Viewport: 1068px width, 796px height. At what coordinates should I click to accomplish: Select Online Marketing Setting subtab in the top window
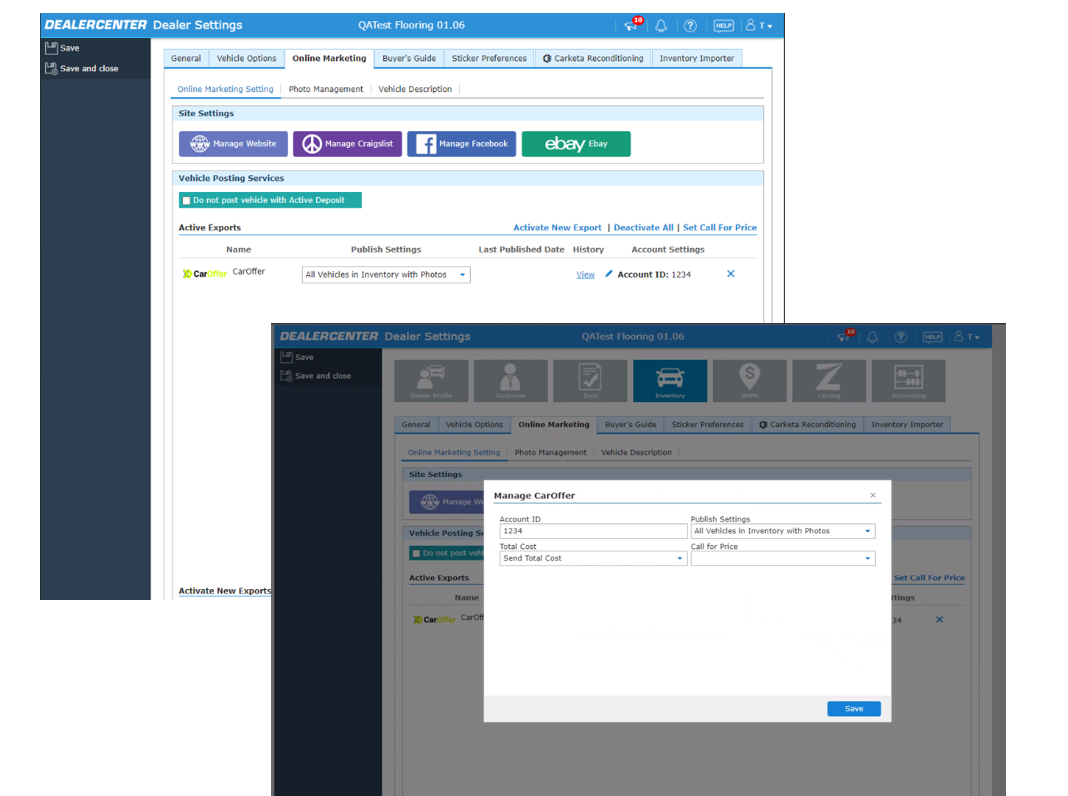coord(225,89)
